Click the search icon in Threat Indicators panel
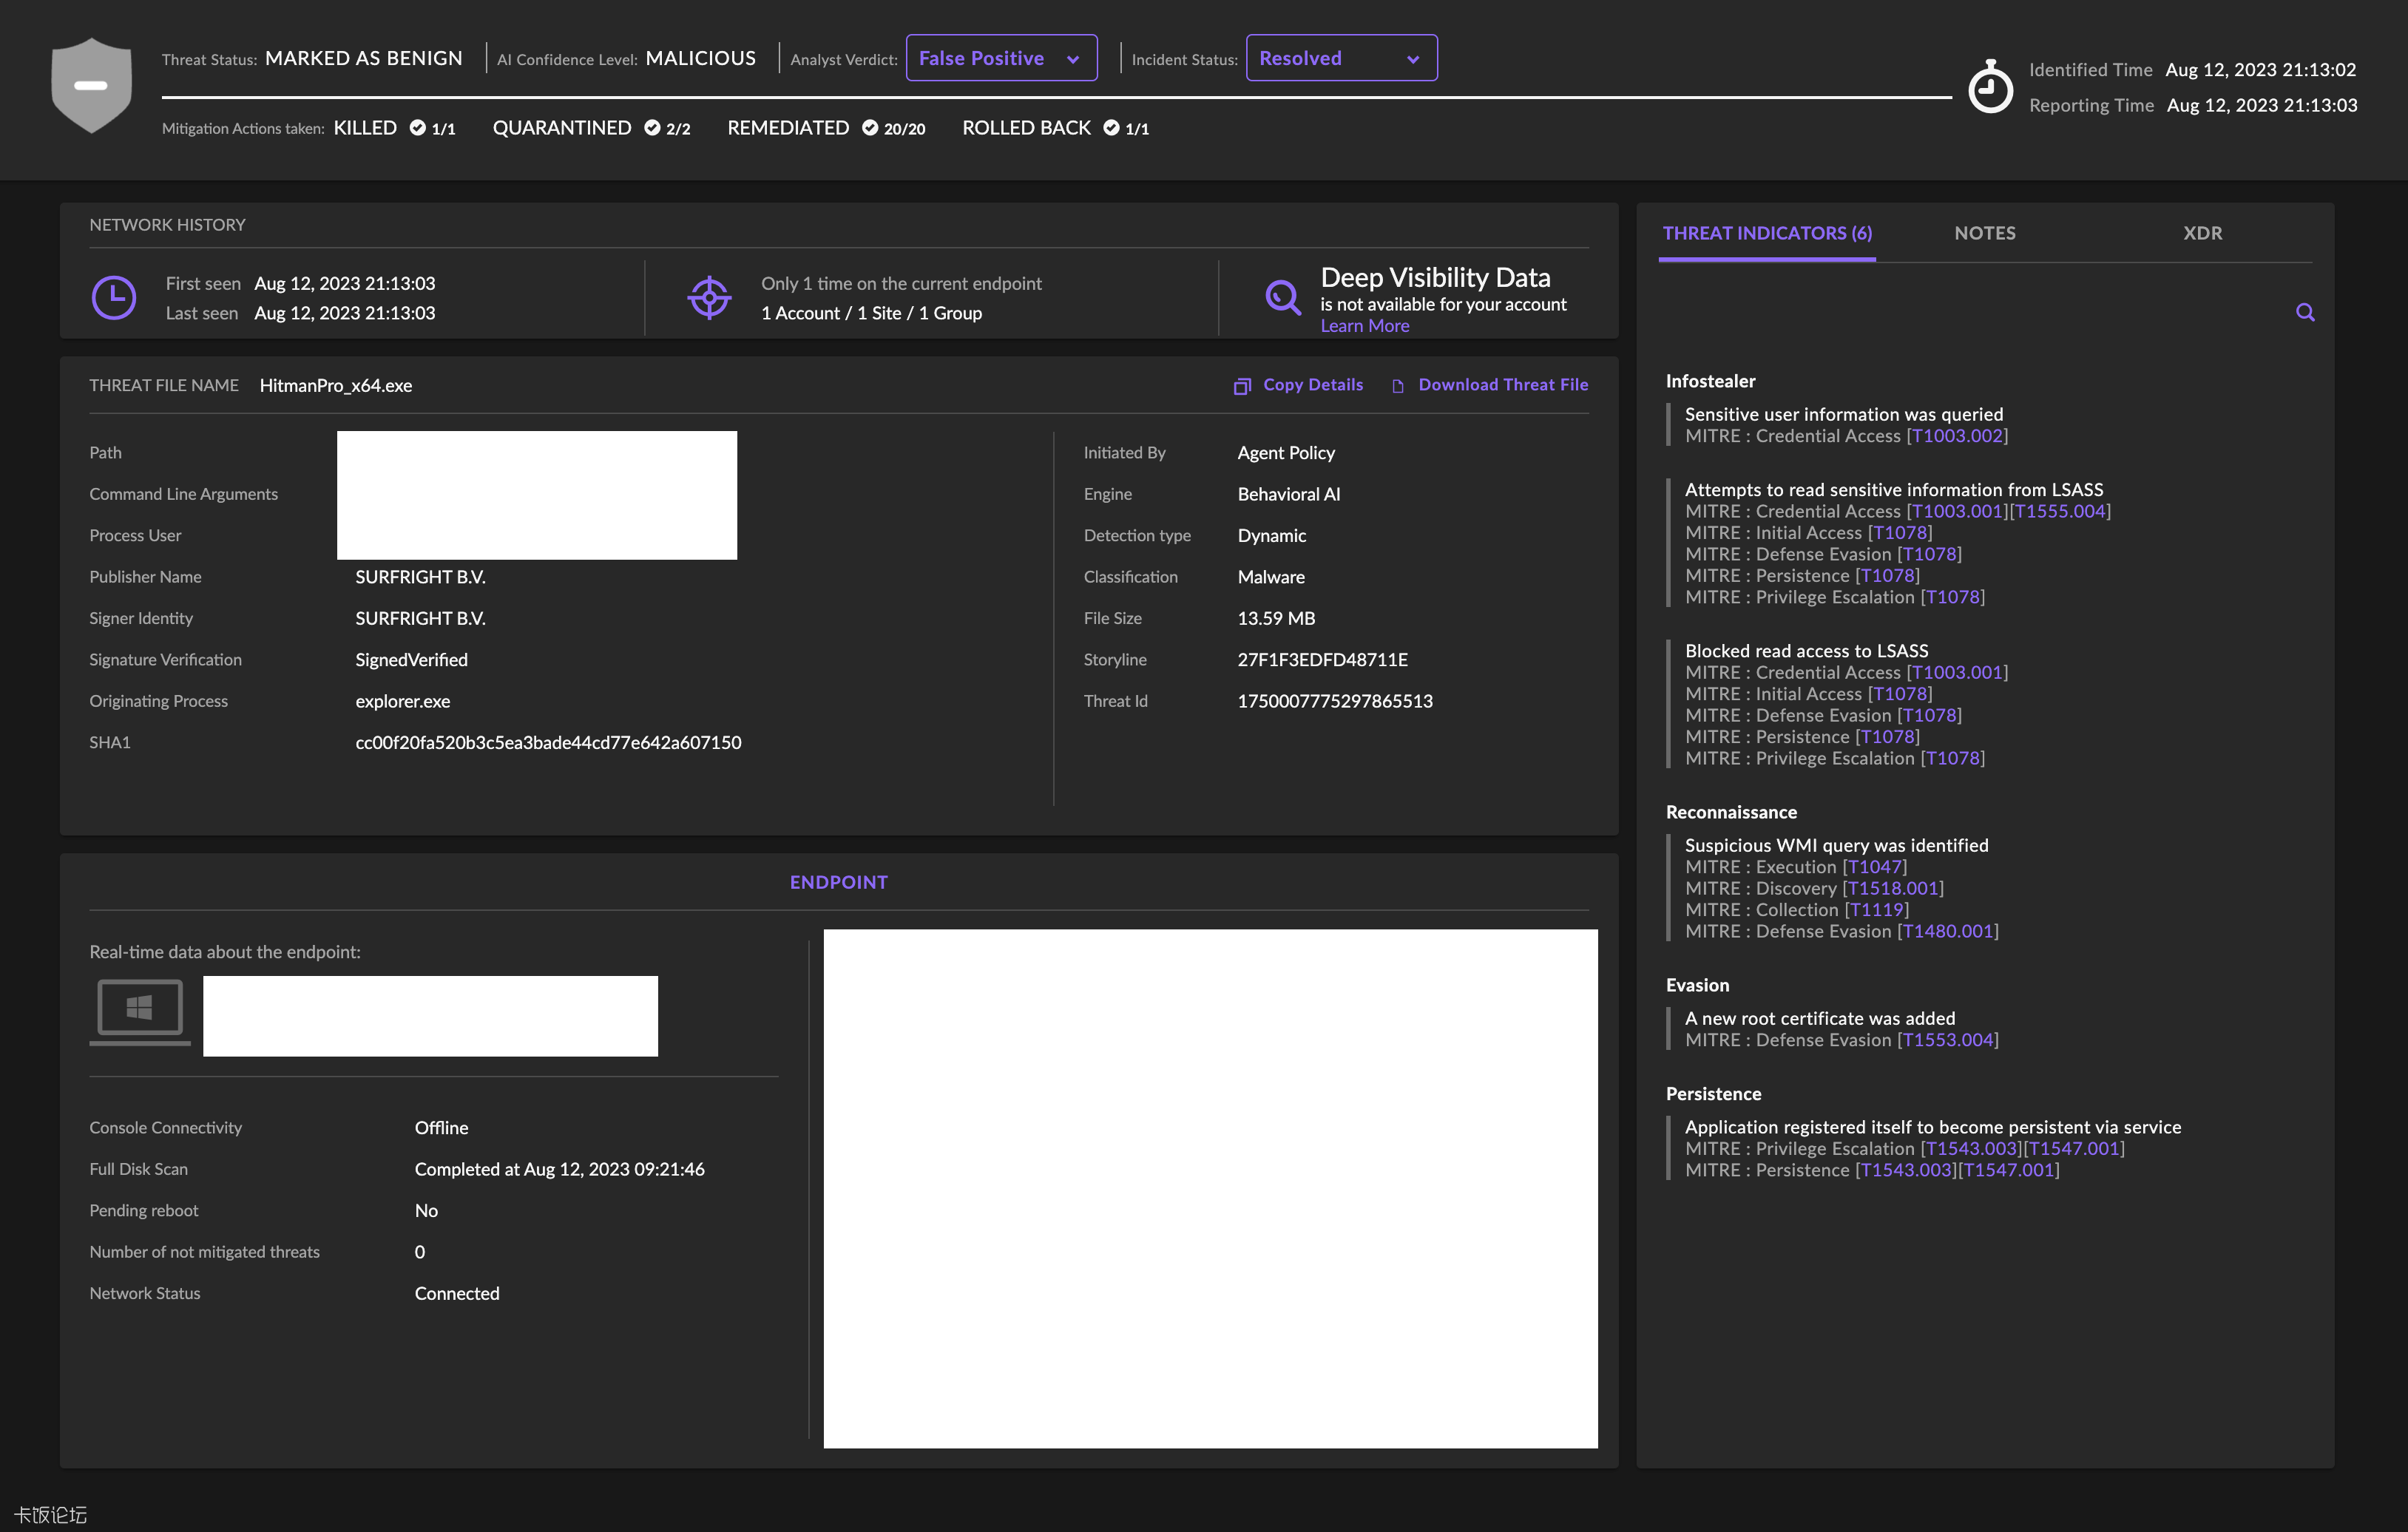 coord(2305,312)
